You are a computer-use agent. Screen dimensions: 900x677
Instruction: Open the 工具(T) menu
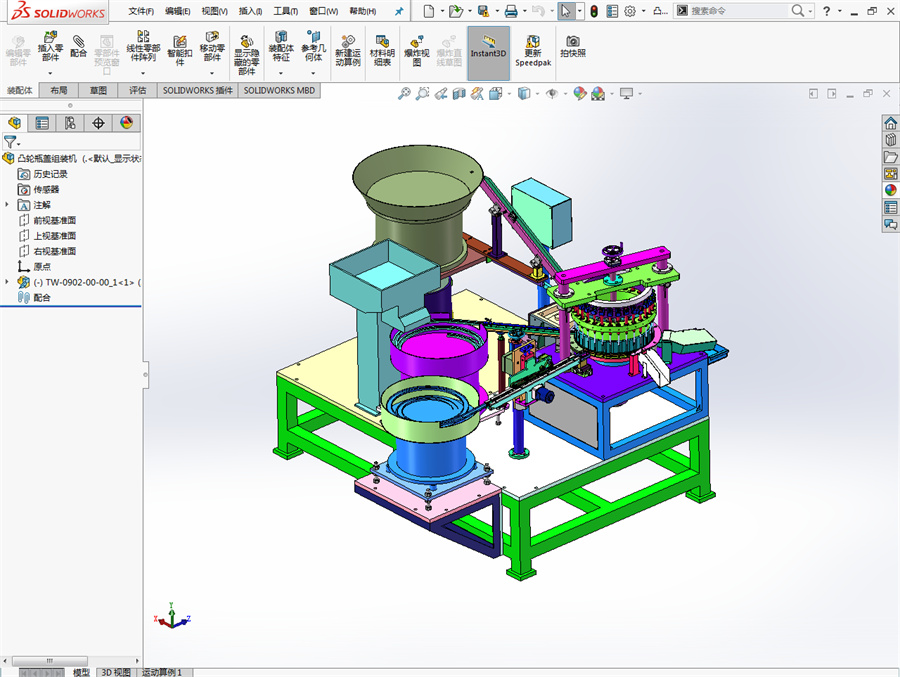285,11
